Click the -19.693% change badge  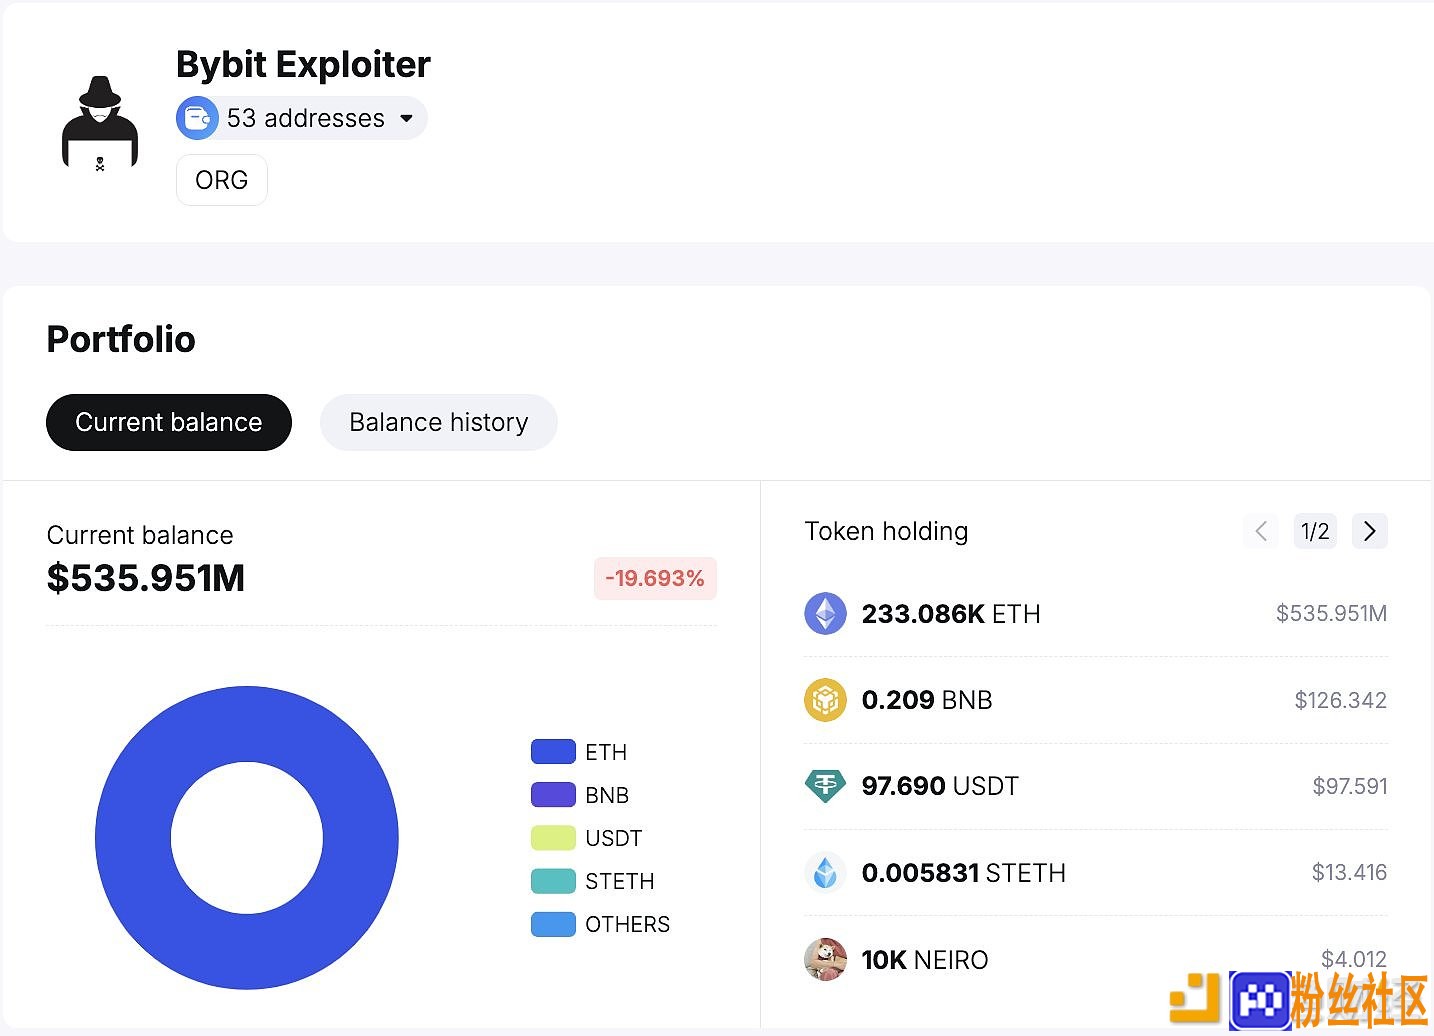click(x=655, y=578)
